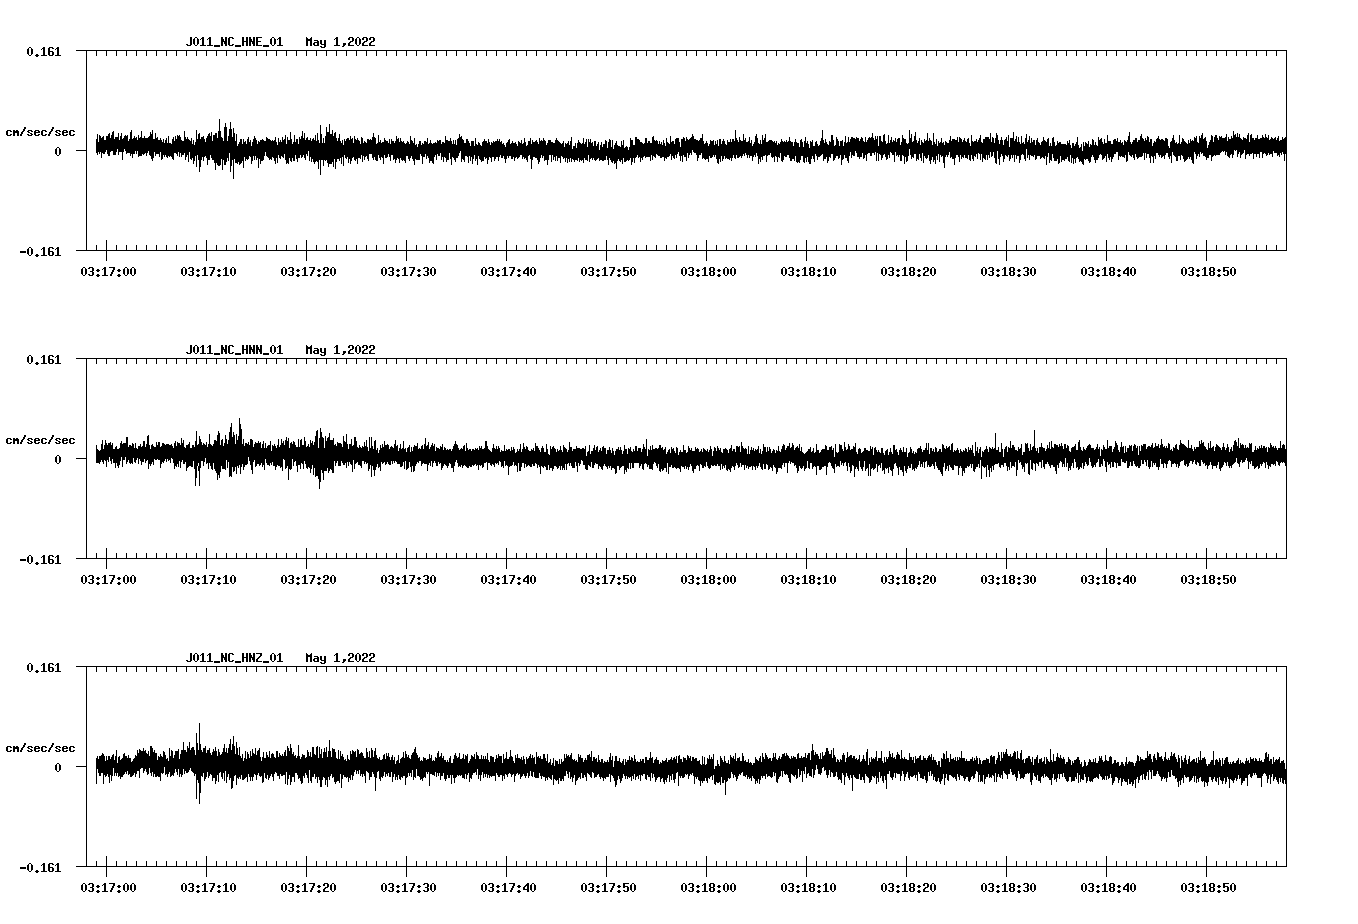Click the 03:18:10 label under HNZ plot
The height and width of the screenshot is (924, 1358).
[808, 888]
